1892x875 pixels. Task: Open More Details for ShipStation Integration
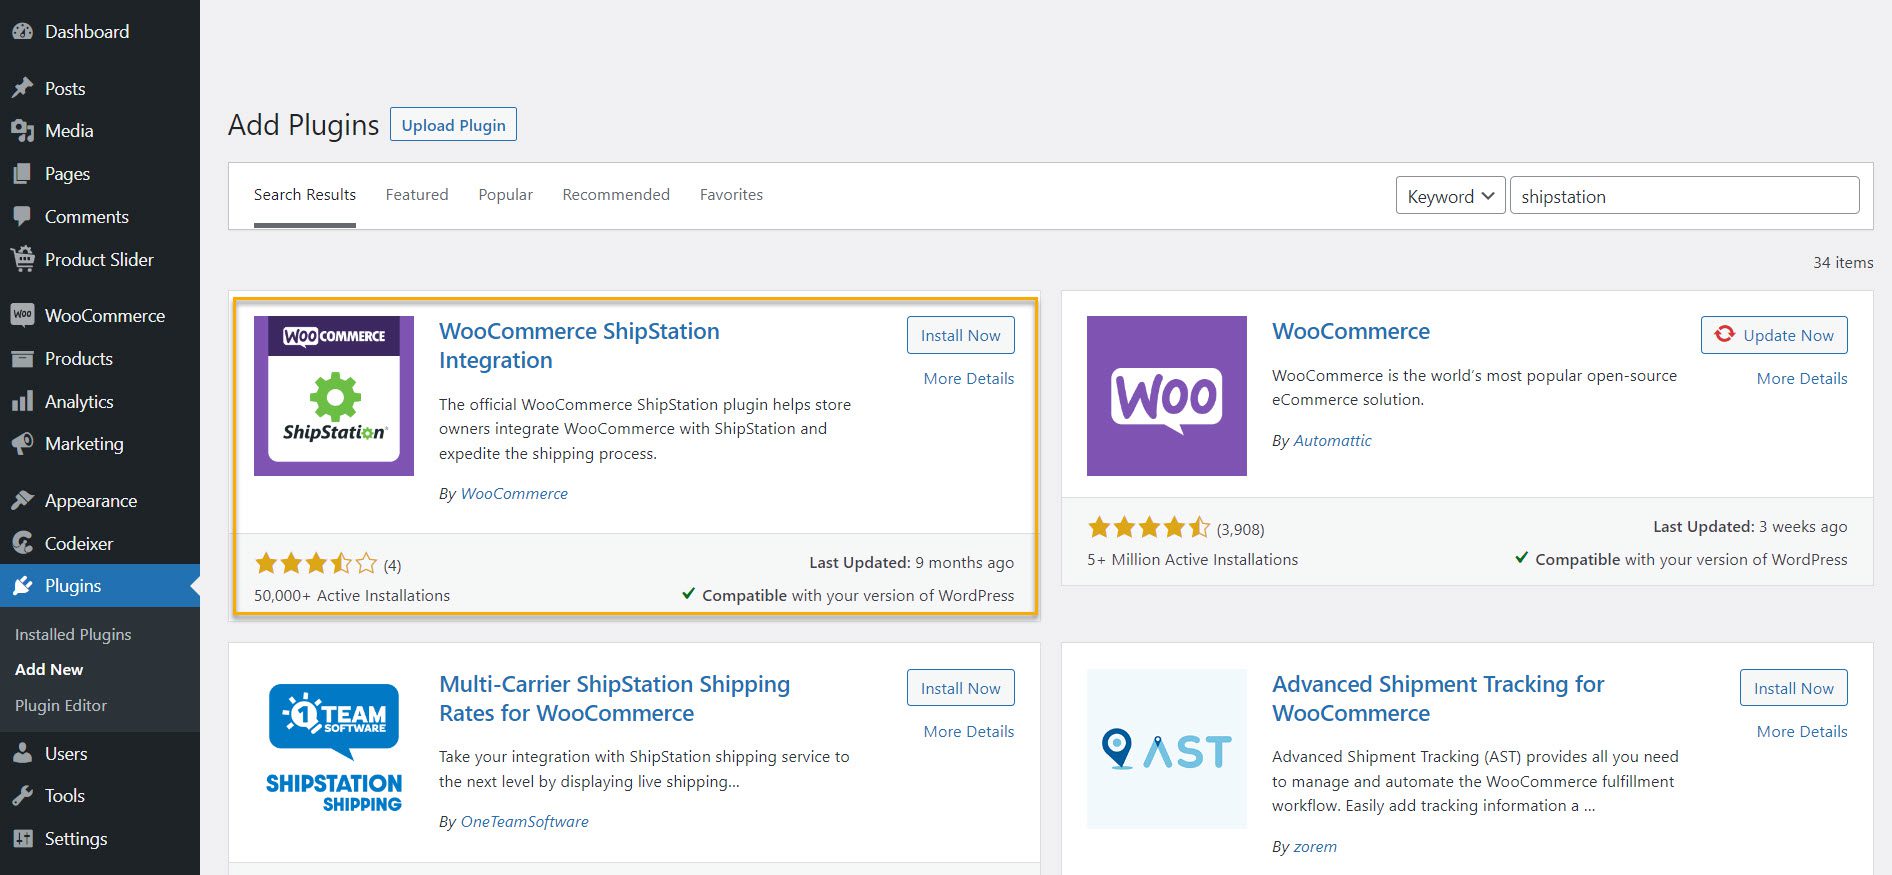[x=969, y=379]
